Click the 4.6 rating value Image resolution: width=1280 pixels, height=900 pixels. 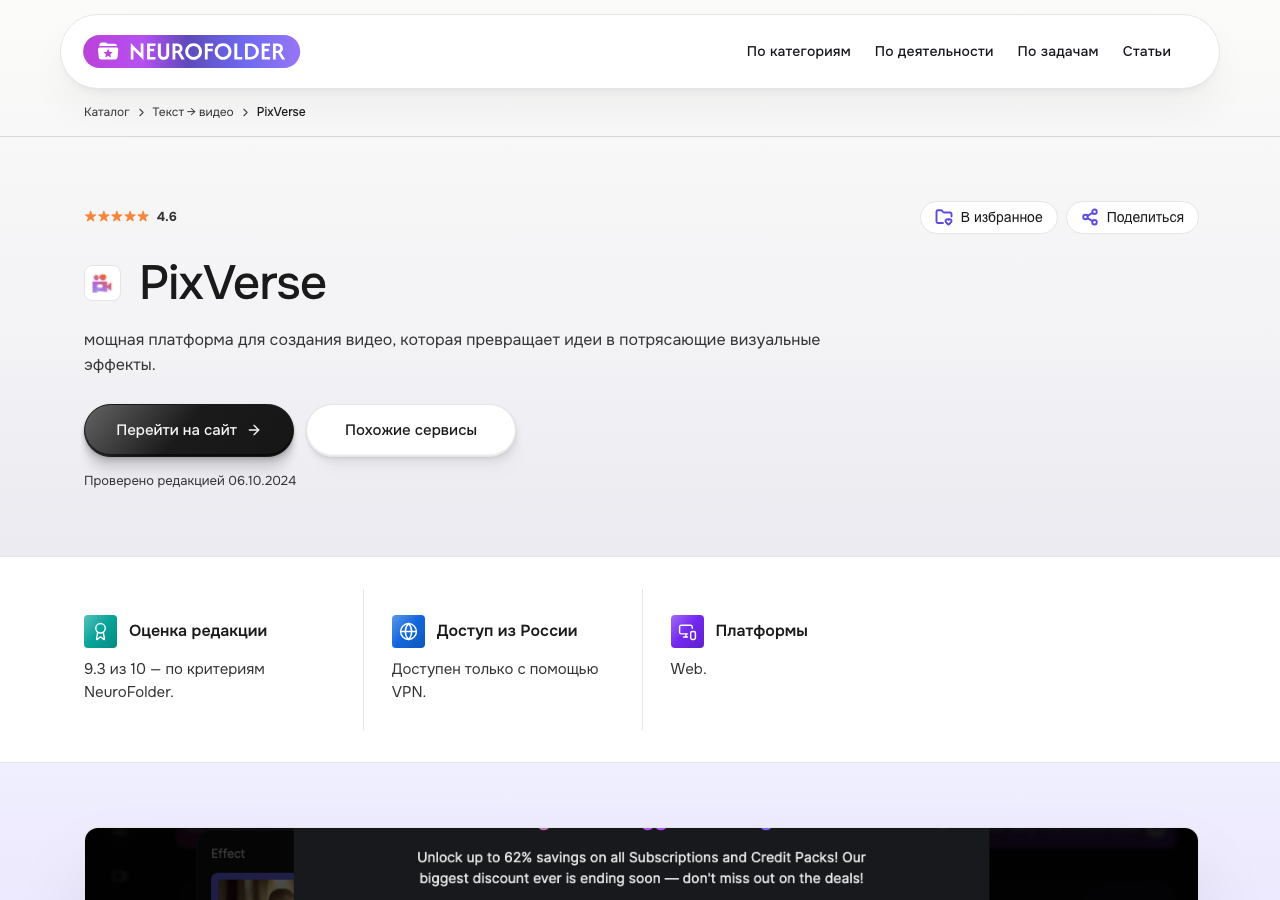[167, 216]
